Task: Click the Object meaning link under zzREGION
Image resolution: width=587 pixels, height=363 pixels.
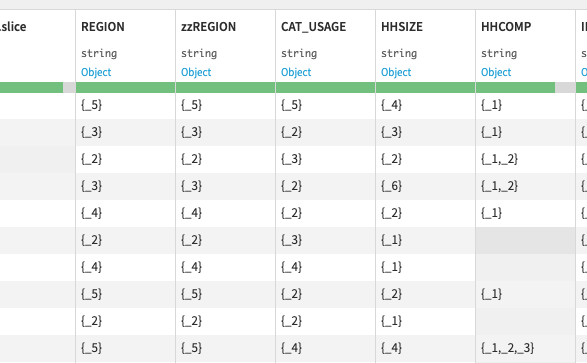Action: coord(196,72)
